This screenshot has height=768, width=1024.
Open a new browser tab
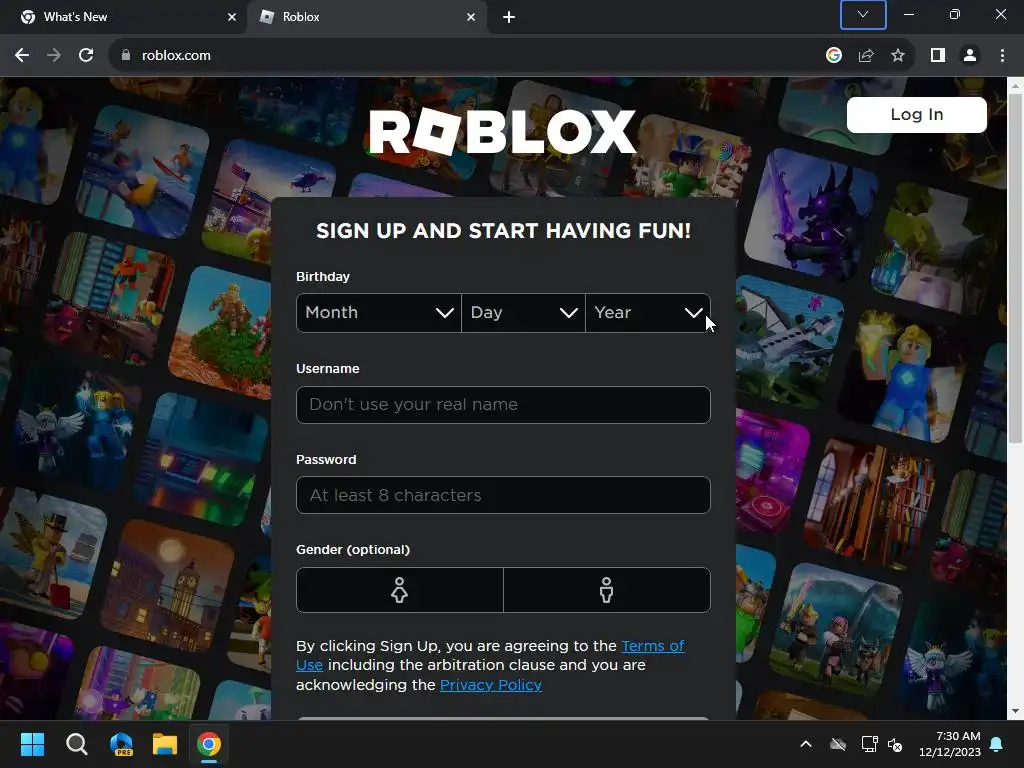[509, 17]
